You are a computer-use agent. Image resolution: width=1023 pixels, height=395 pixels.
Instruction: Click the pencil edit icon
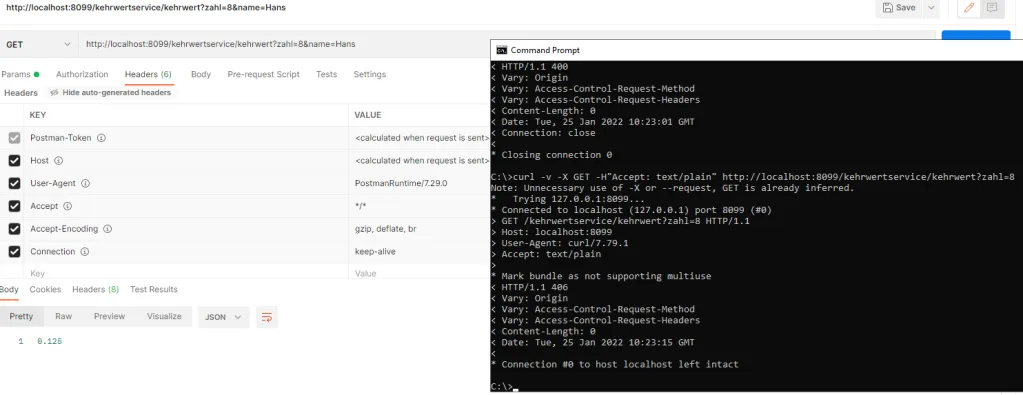(969, 8)
